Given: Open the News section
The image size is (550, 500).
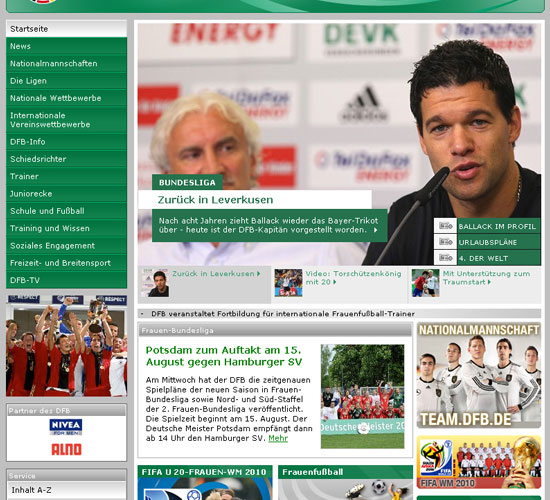Looking at the screenshot, I should tap(66, 46).
